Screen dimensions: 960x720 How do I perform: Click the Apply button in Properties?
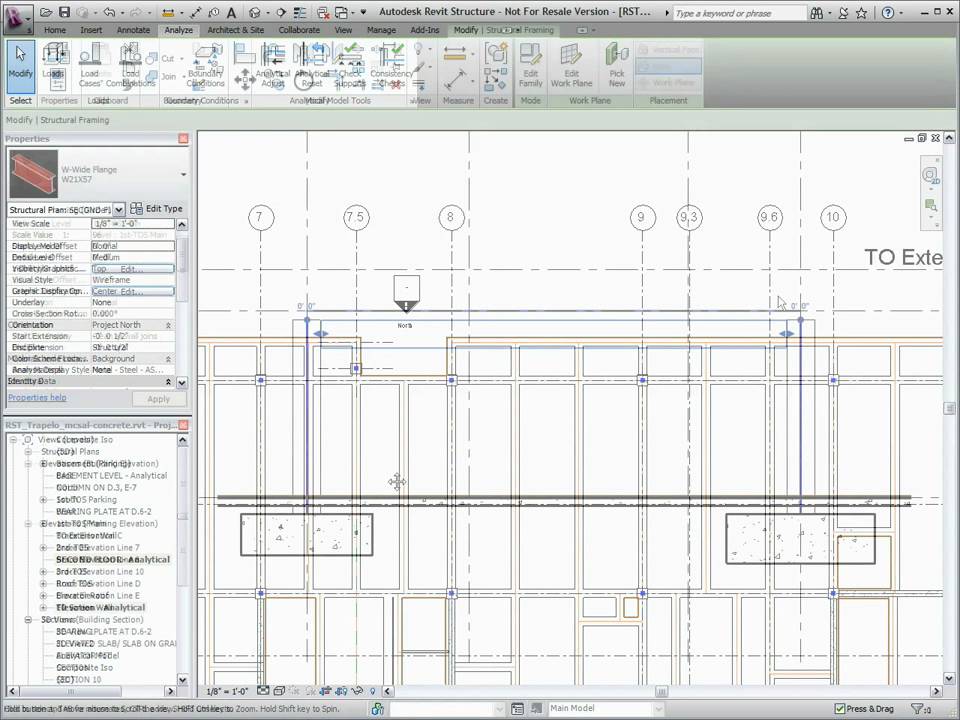point(159,399)
